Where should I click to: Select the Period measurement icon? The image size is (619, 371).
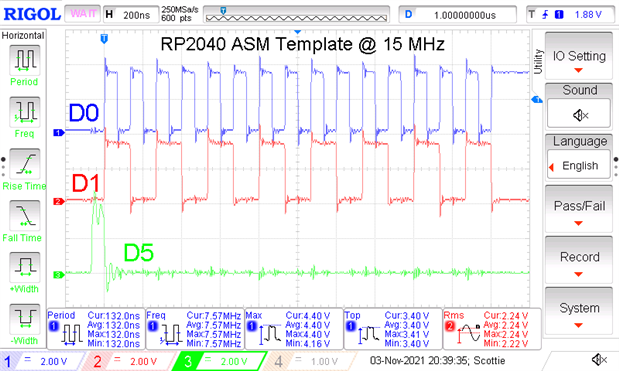click(x=24, y=60)
